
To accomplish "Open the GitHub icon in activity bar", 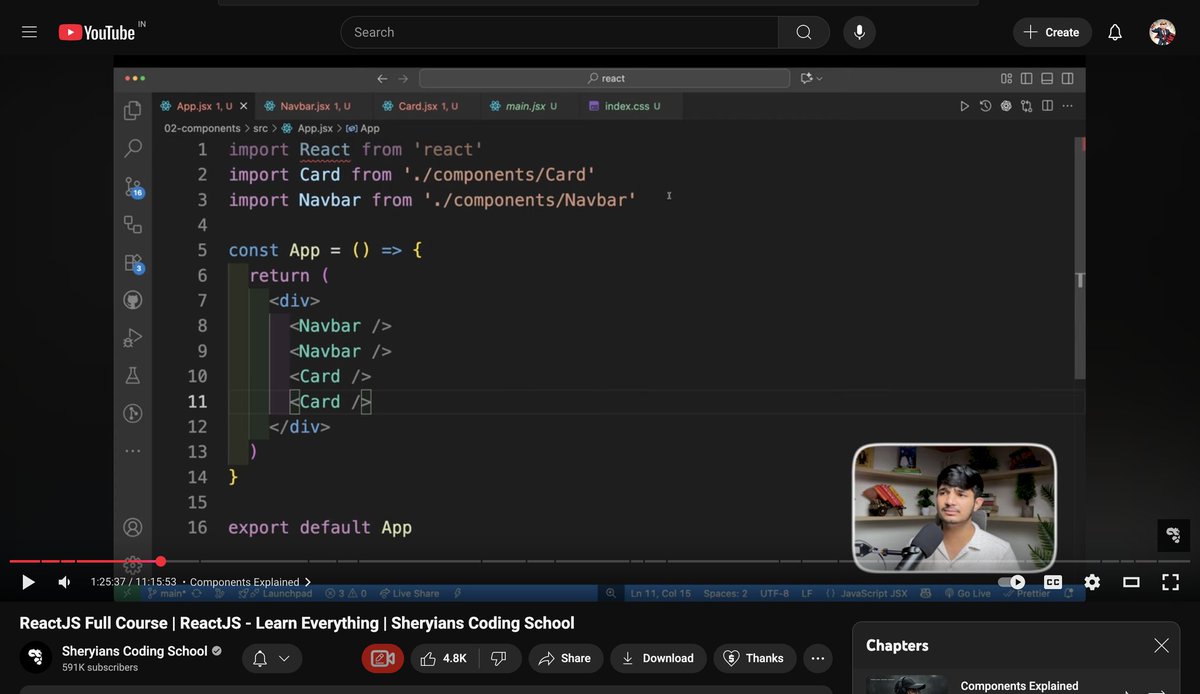I will (x=132, y=300).
